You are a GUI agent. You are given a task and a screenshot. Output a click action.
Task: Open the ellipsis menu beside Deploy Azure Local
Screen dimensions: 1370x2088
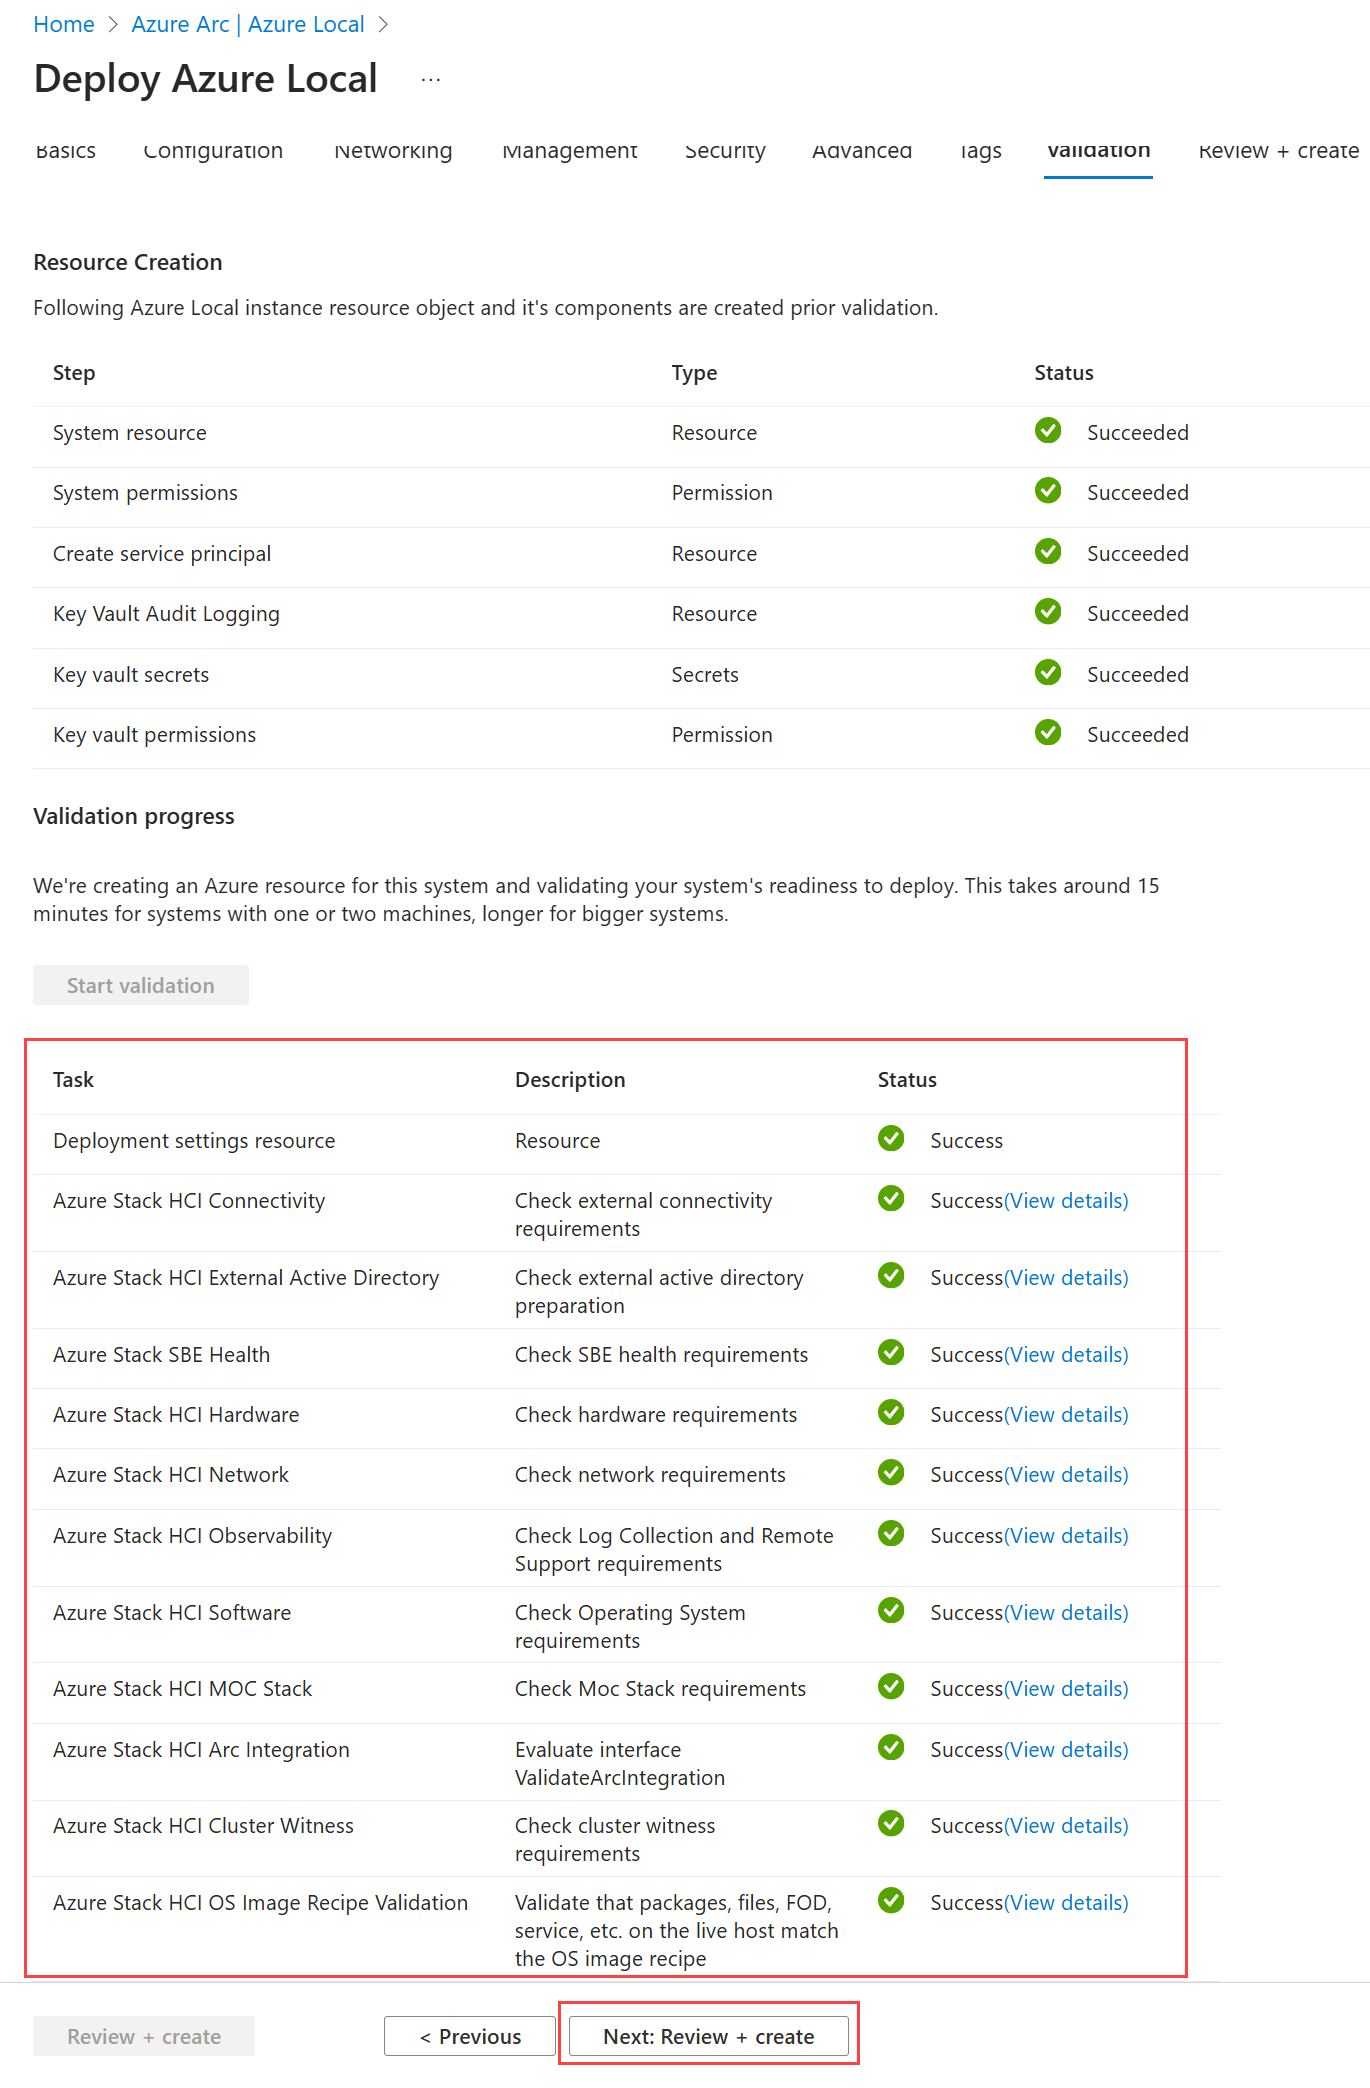(x=431, y=80)
